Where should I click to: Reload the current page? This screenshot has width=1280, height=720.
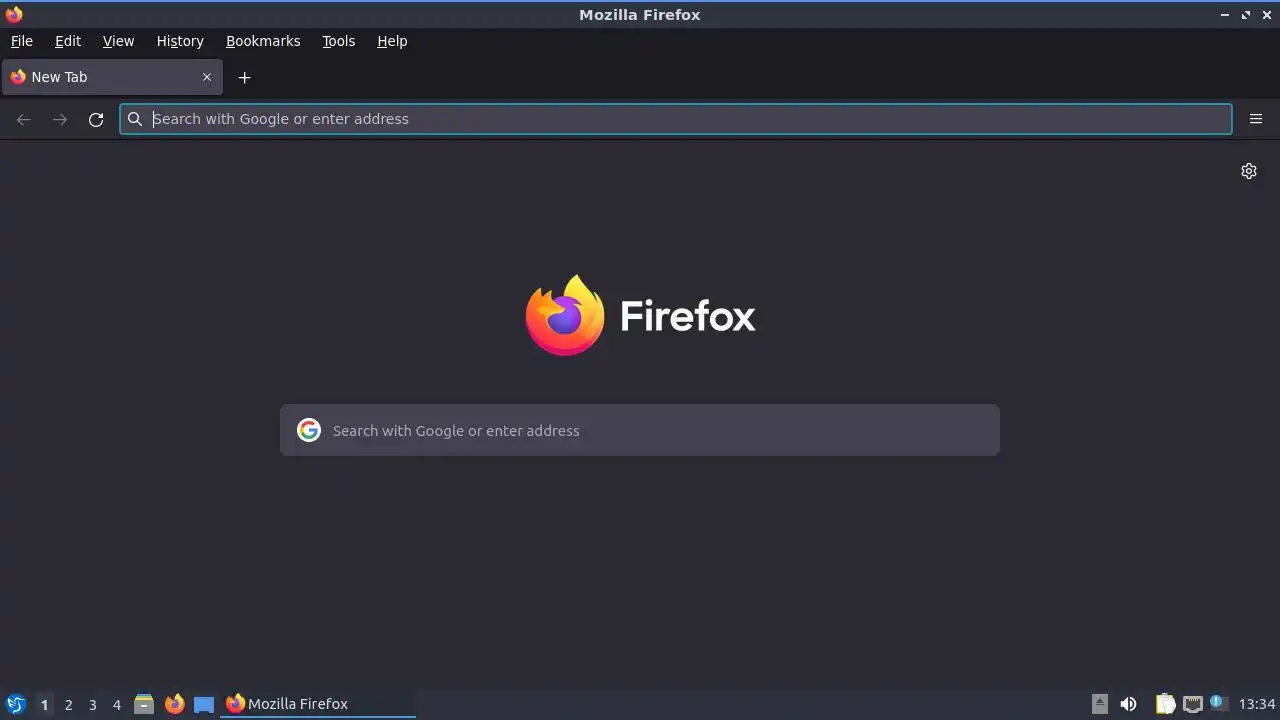point(96,119)
